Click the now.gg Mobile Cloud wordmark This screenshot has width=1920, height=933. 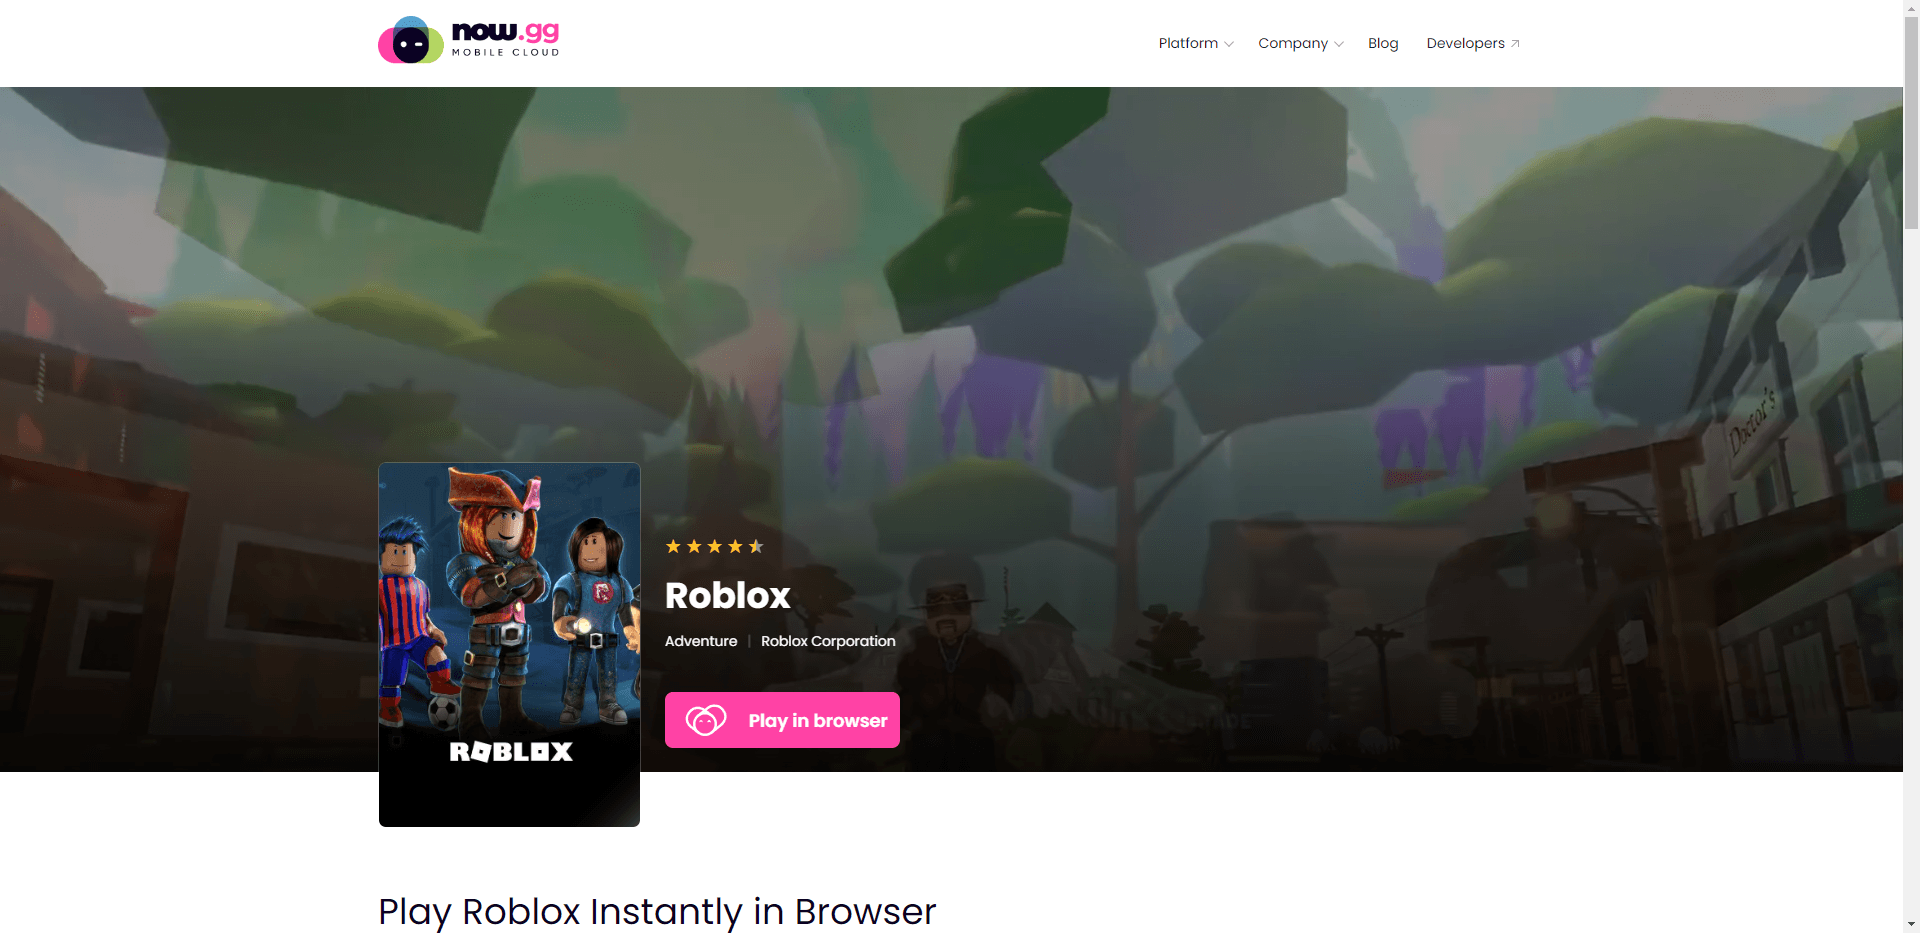[x=505, y=39]
